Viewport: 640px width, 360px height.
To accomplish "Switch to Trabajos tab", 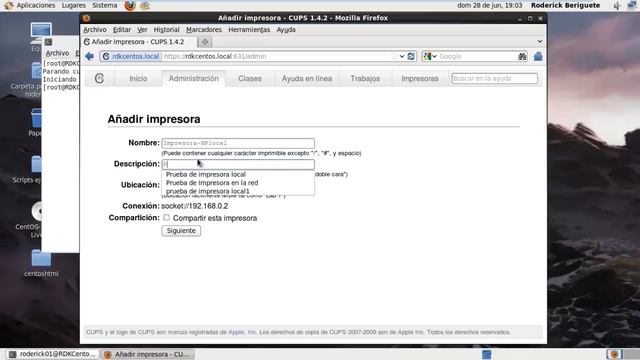I will click(365, 78).
